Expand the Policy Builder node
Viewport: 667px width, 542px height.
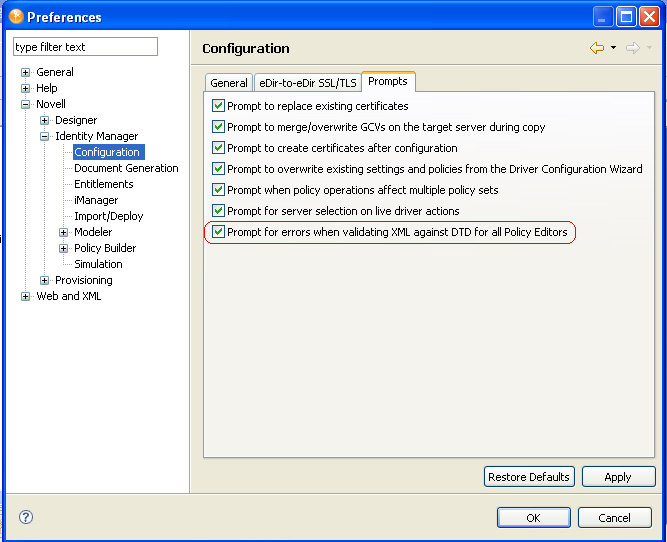(63, 248)
